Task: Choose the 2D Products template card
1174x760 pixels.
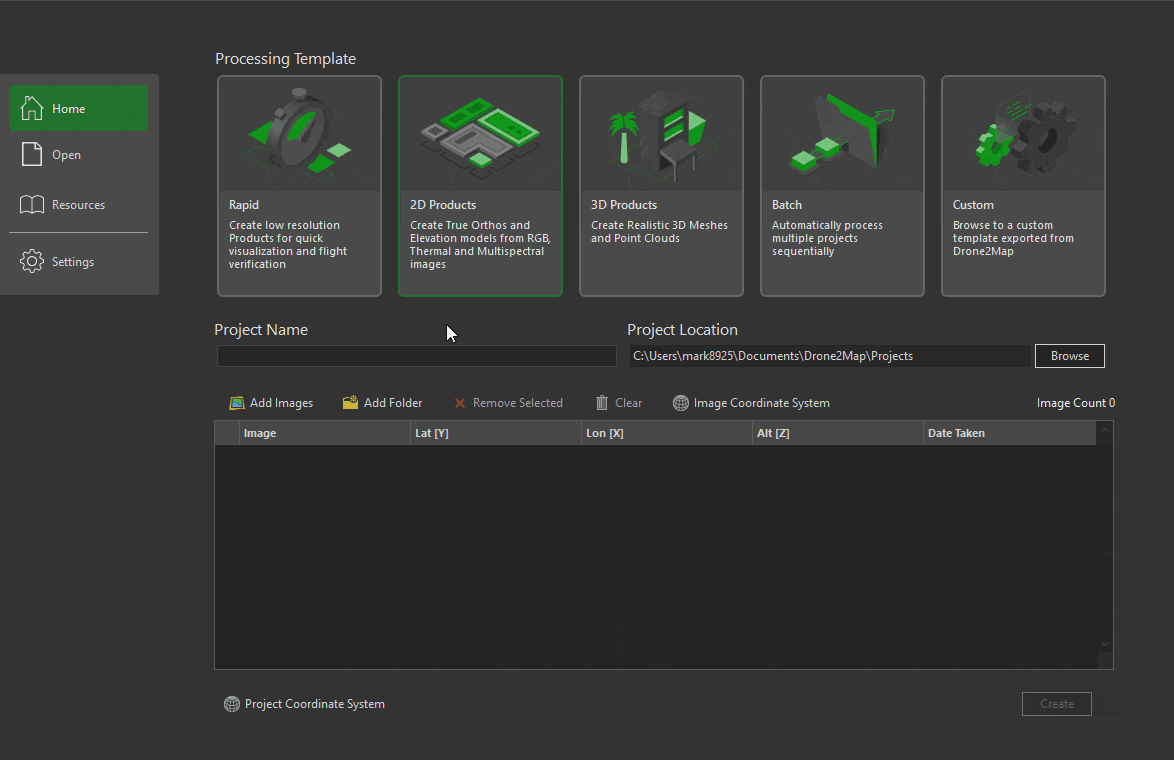Action: point(480,186)
